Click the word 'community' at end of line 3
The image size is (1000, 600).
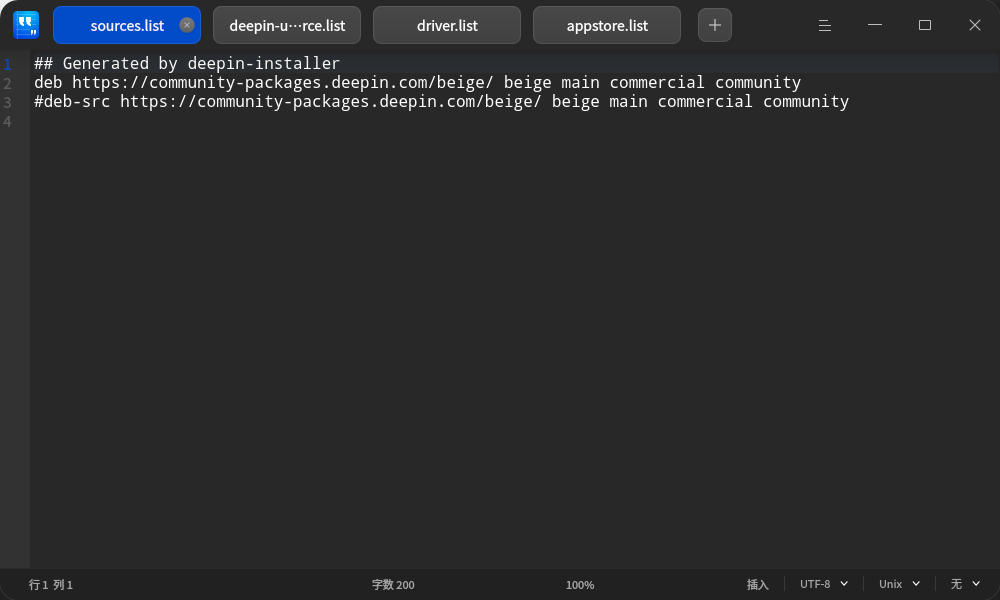[x=805, y=102]
